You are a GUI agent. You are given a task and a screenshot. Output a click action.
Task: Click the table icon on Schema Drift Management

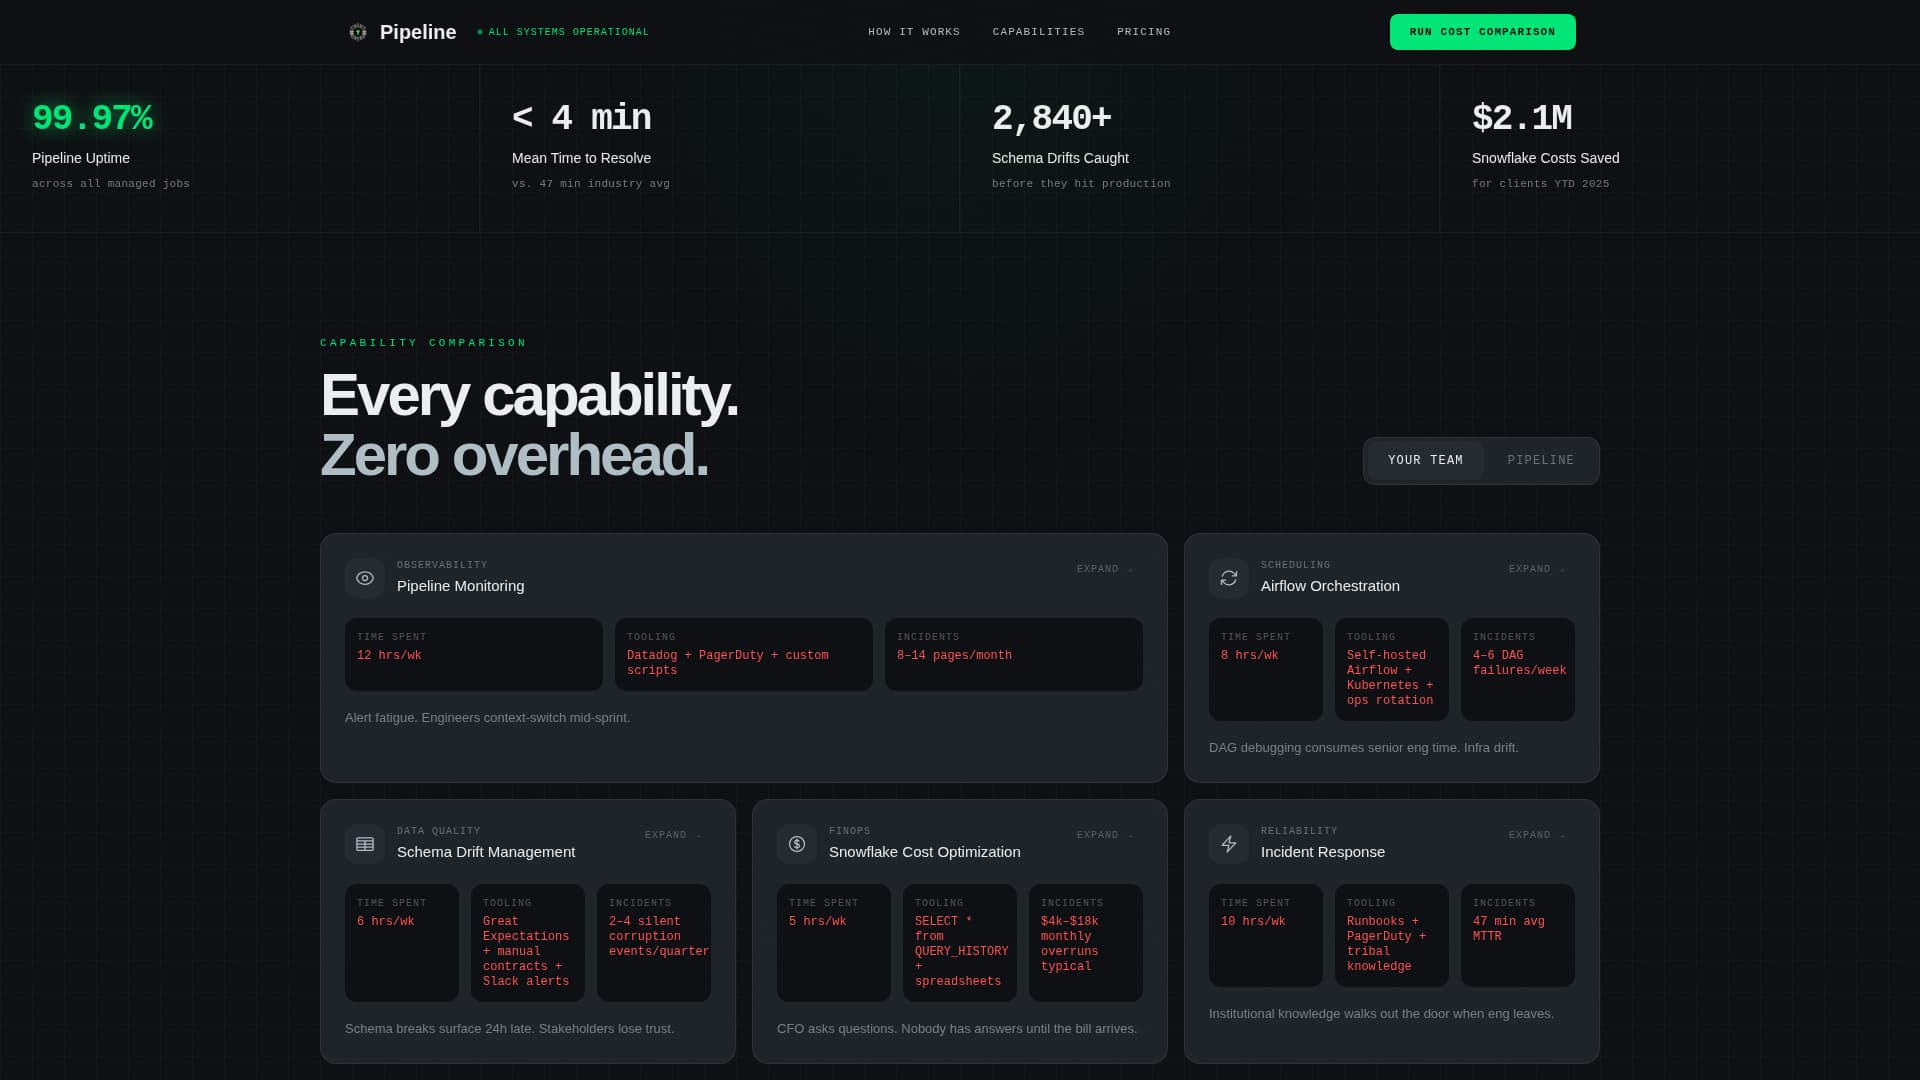coord(365,844)
